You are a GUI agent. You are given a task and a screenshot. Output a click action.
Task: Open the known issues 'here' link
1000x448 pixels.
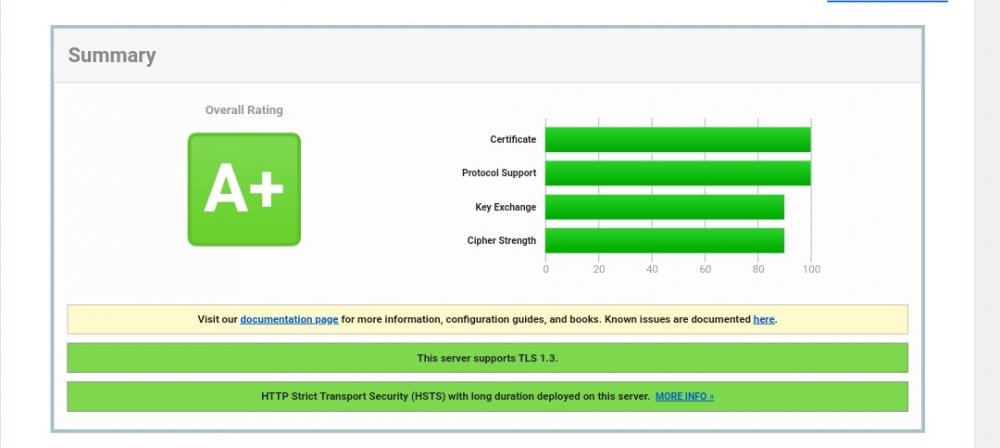(763, 319)
